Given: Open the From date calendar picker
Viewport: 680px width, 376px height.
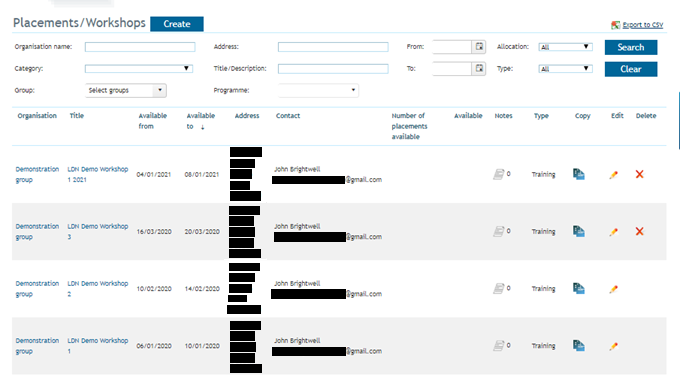Looking at the screenshot, I should 479,46.
